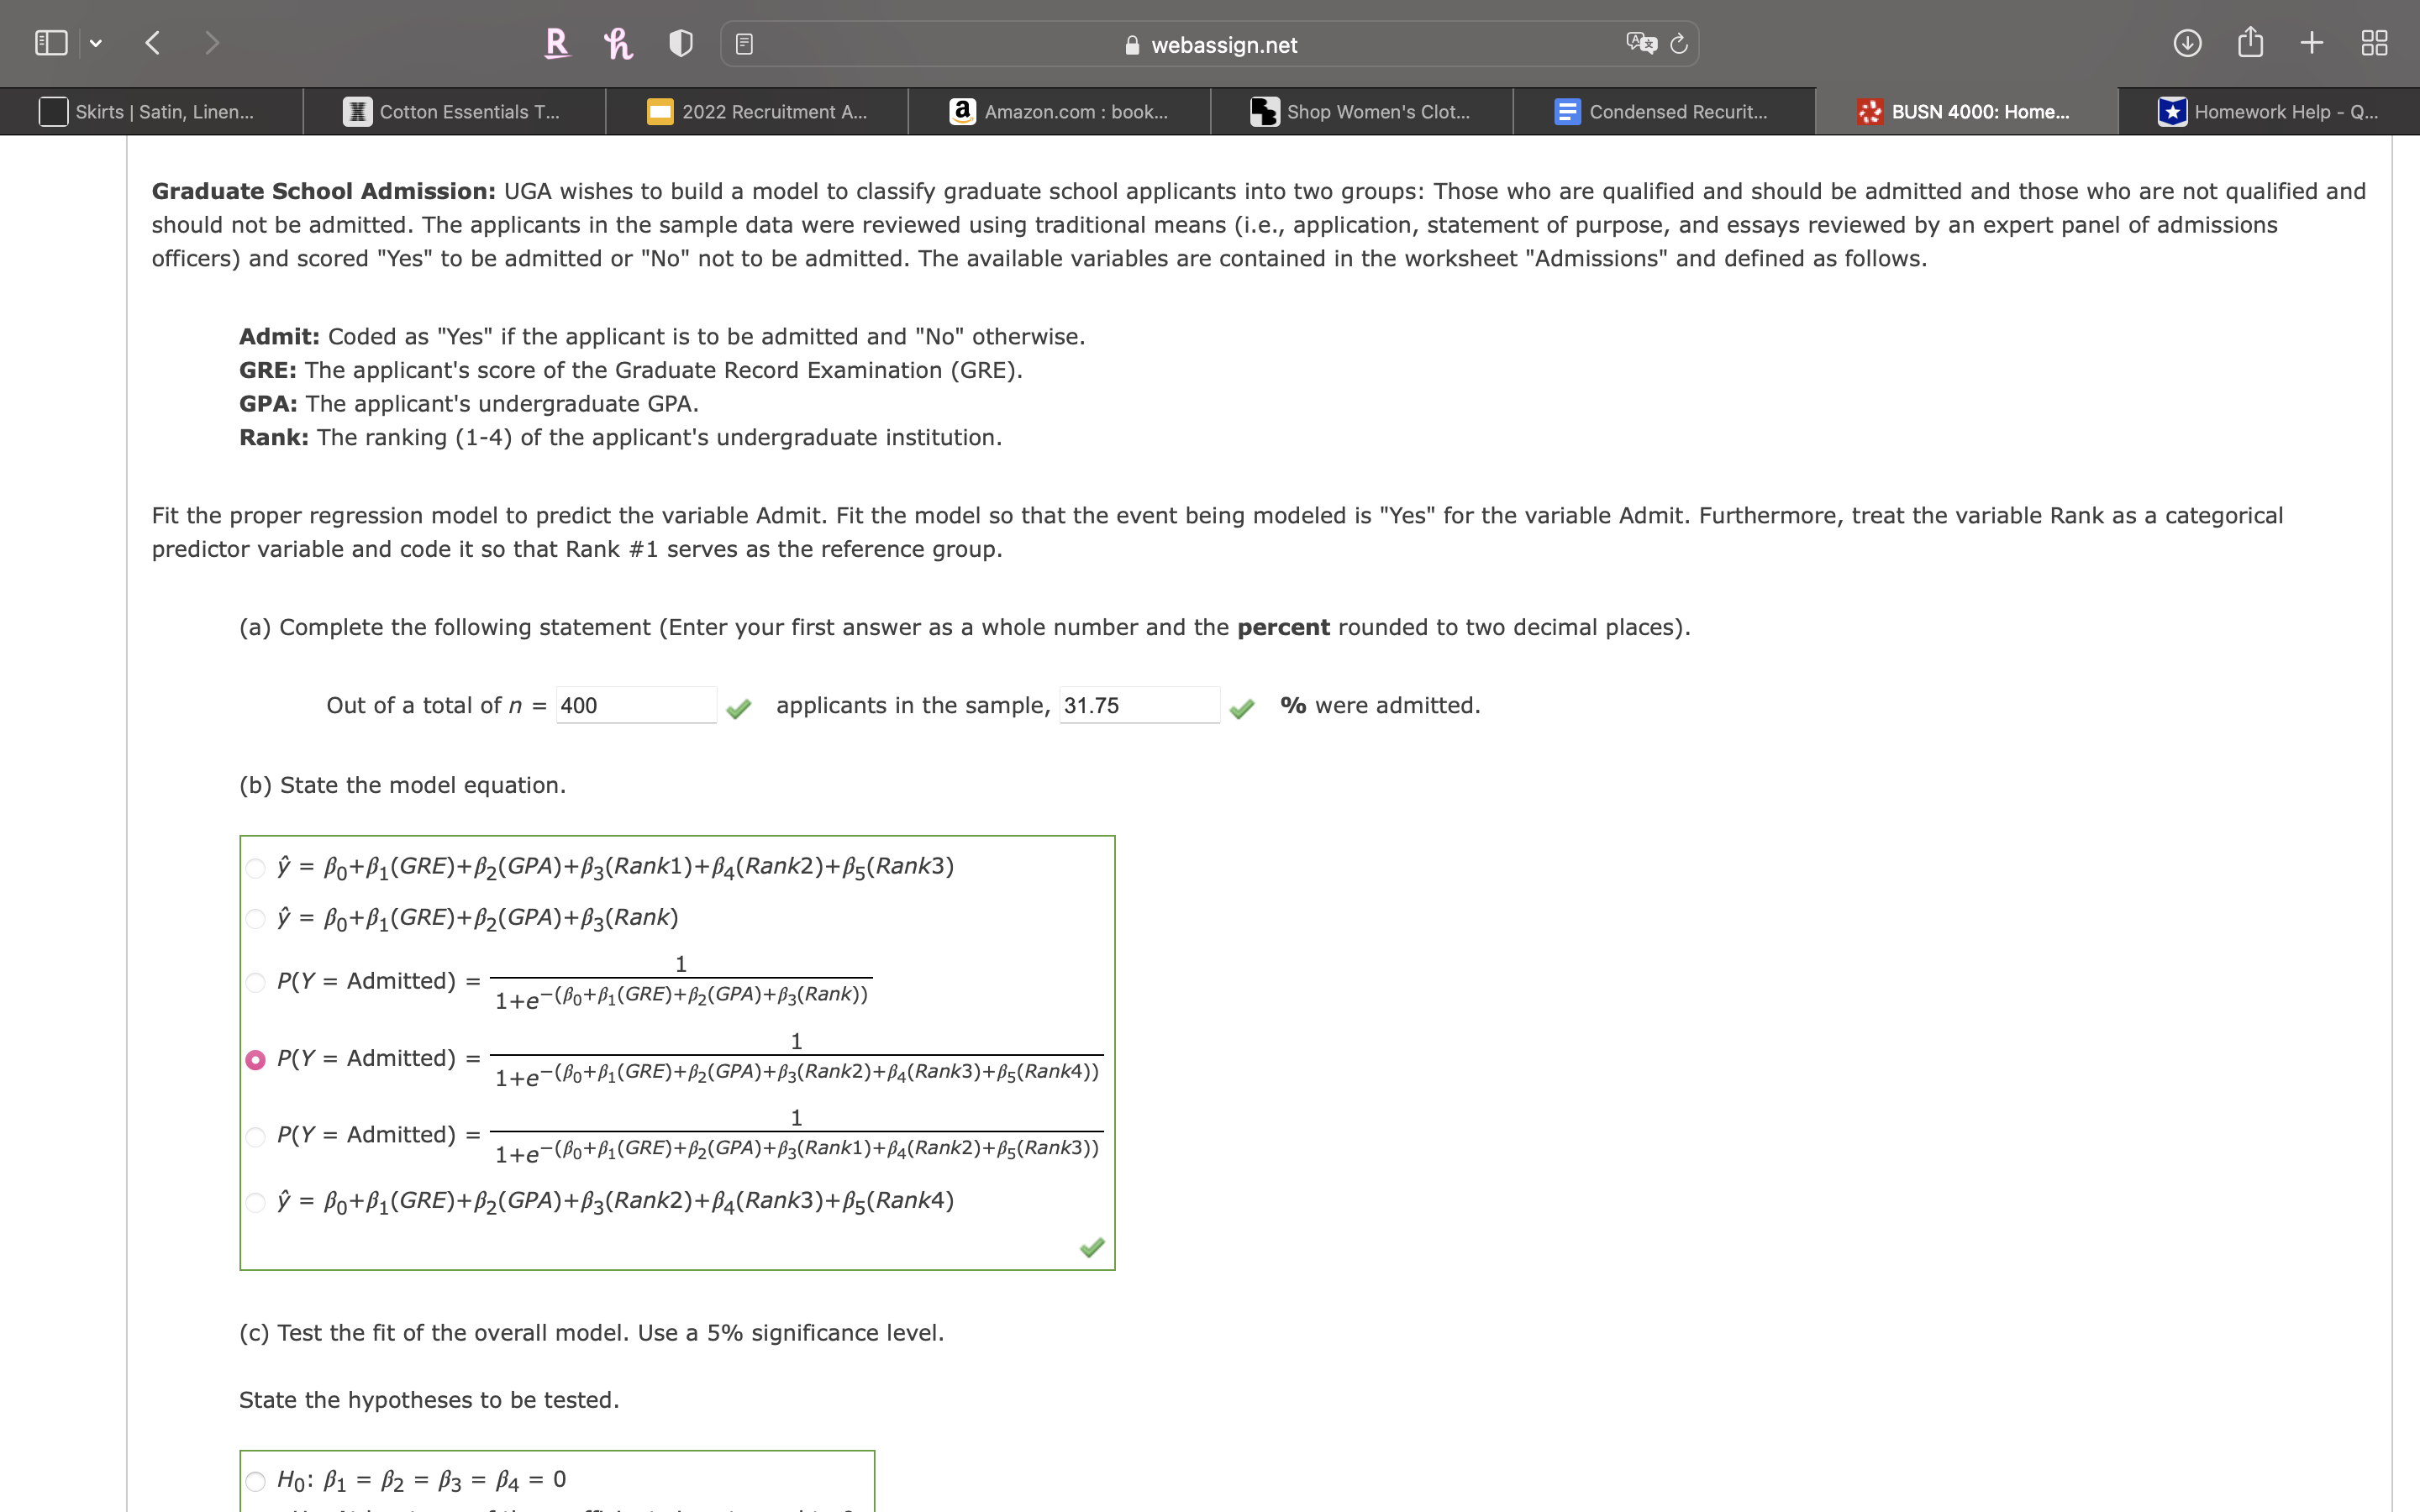The height and width of the screenshot is (1512, 2420).
Task: Select the first ŷ model equation option
Action: (x=256, y=868)
